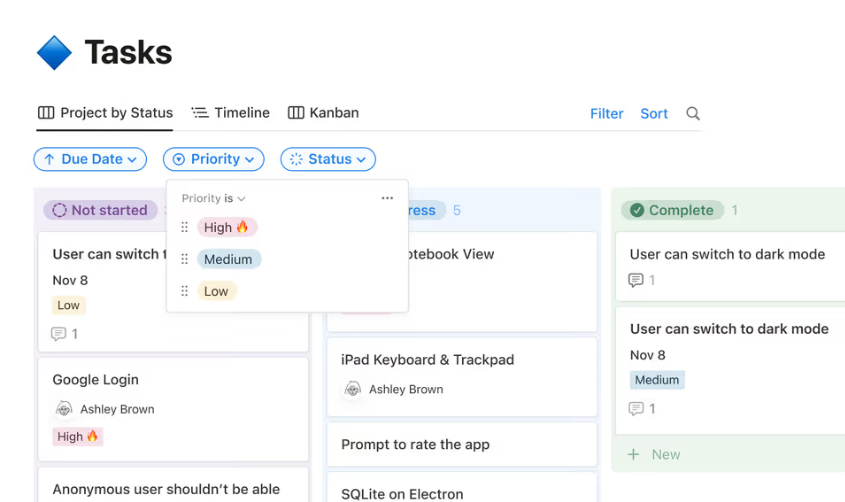
Task: Click comment icon on first Complete card
Action: (636, 280)
